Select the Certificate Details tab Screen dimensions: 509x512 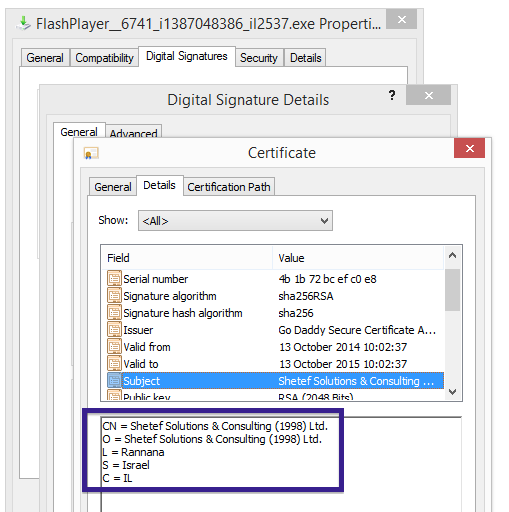(x=159, y=185)
